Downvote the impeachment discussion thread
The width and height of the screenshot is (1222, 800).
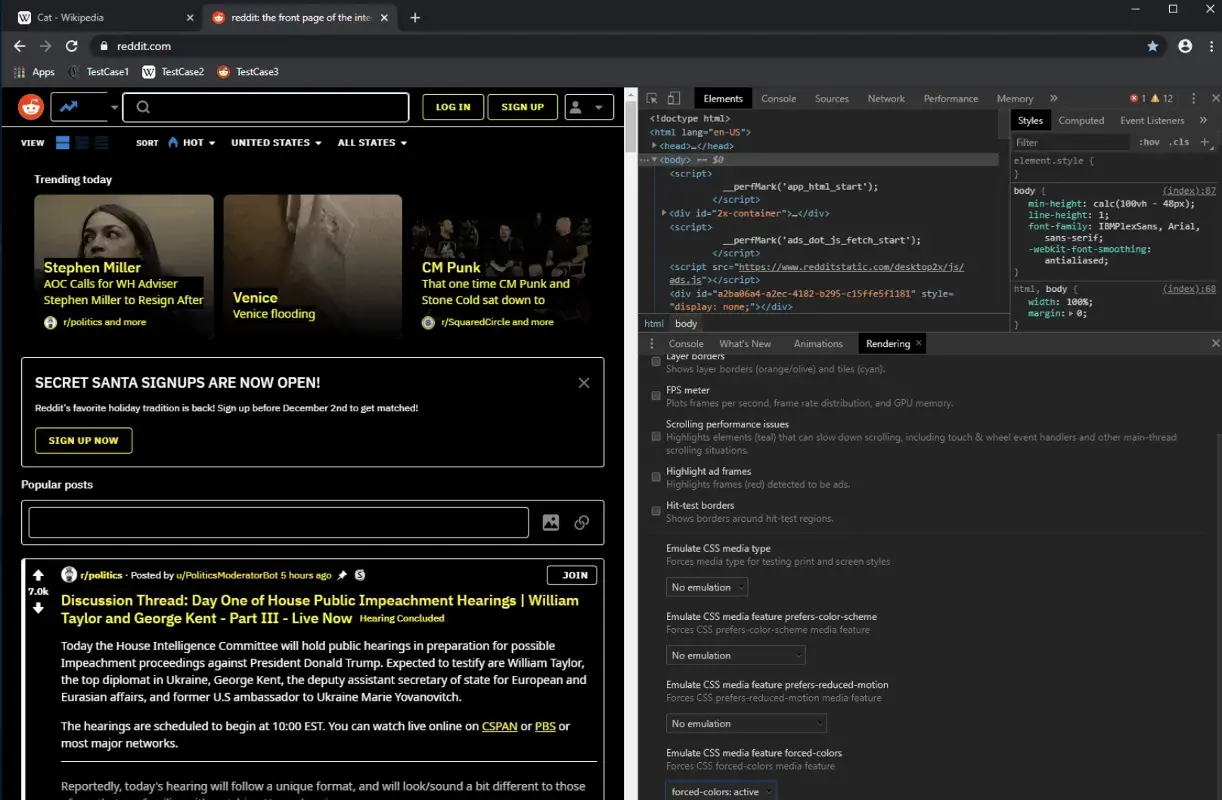pyautogui.click(x=38, y=608)
